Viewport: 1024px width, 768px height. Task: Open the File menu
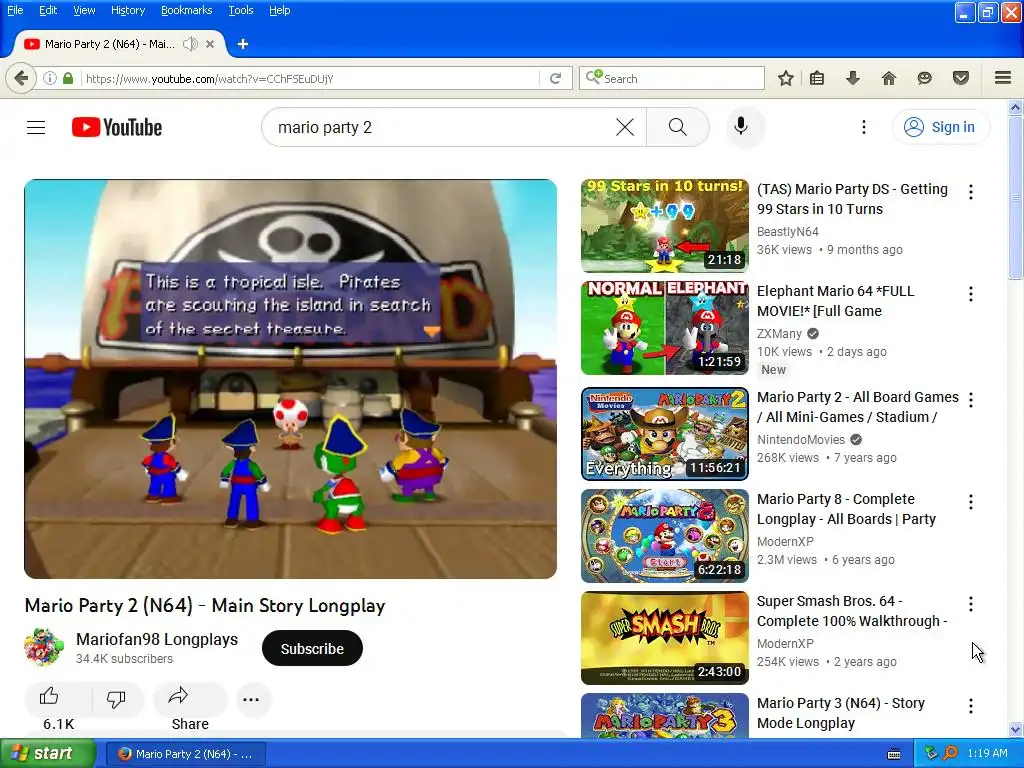(x=15, y=10)
